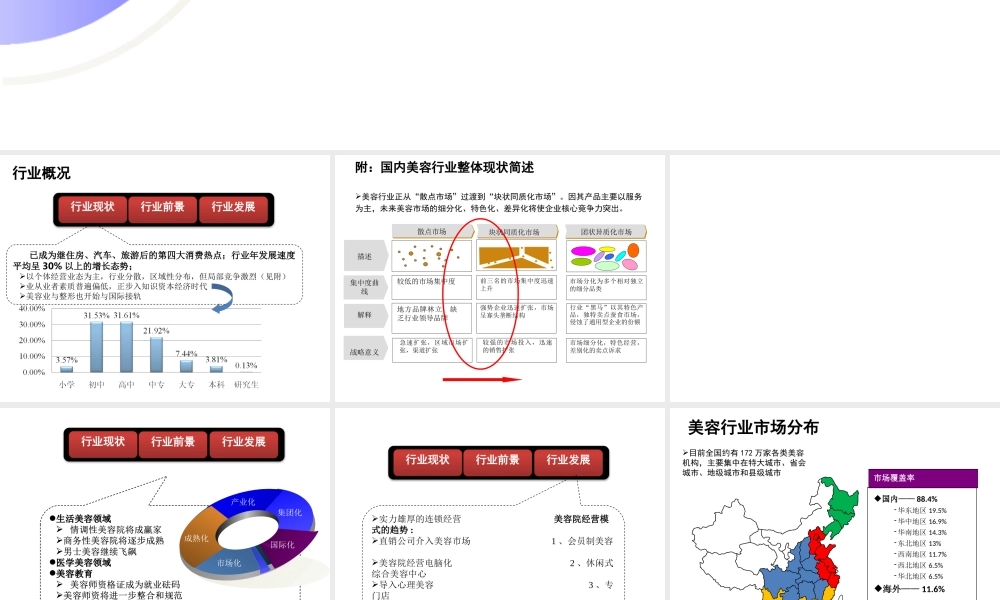1000x600 pixels.
Task: Select the 国内——88.4% entry
Action: [906, 499]
